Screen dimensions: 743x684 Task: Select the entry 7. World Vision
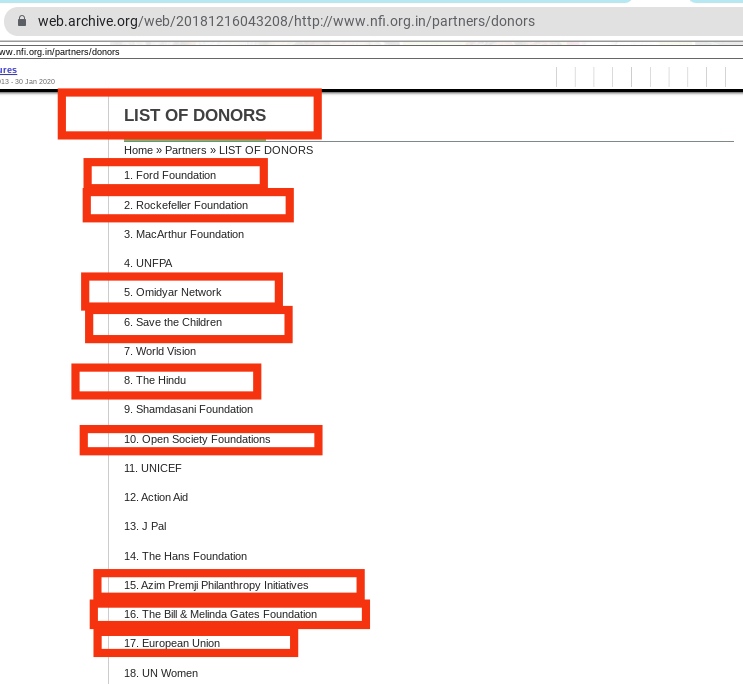[x=160, y=351]
